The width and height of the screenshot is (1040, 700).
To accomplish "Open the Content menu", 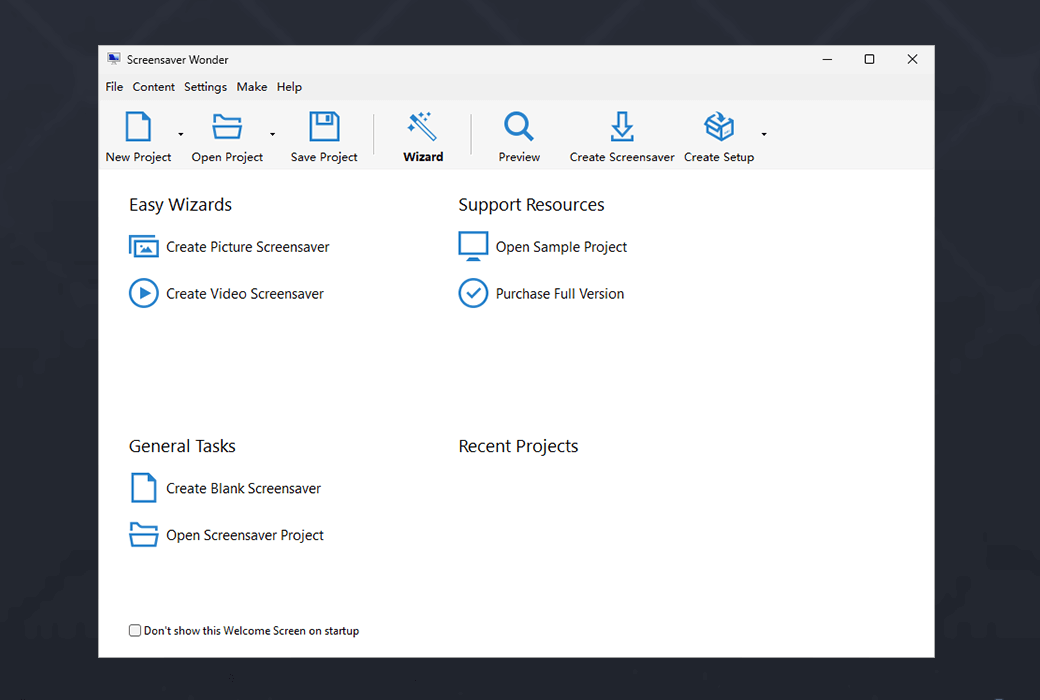I will [153, 87].
